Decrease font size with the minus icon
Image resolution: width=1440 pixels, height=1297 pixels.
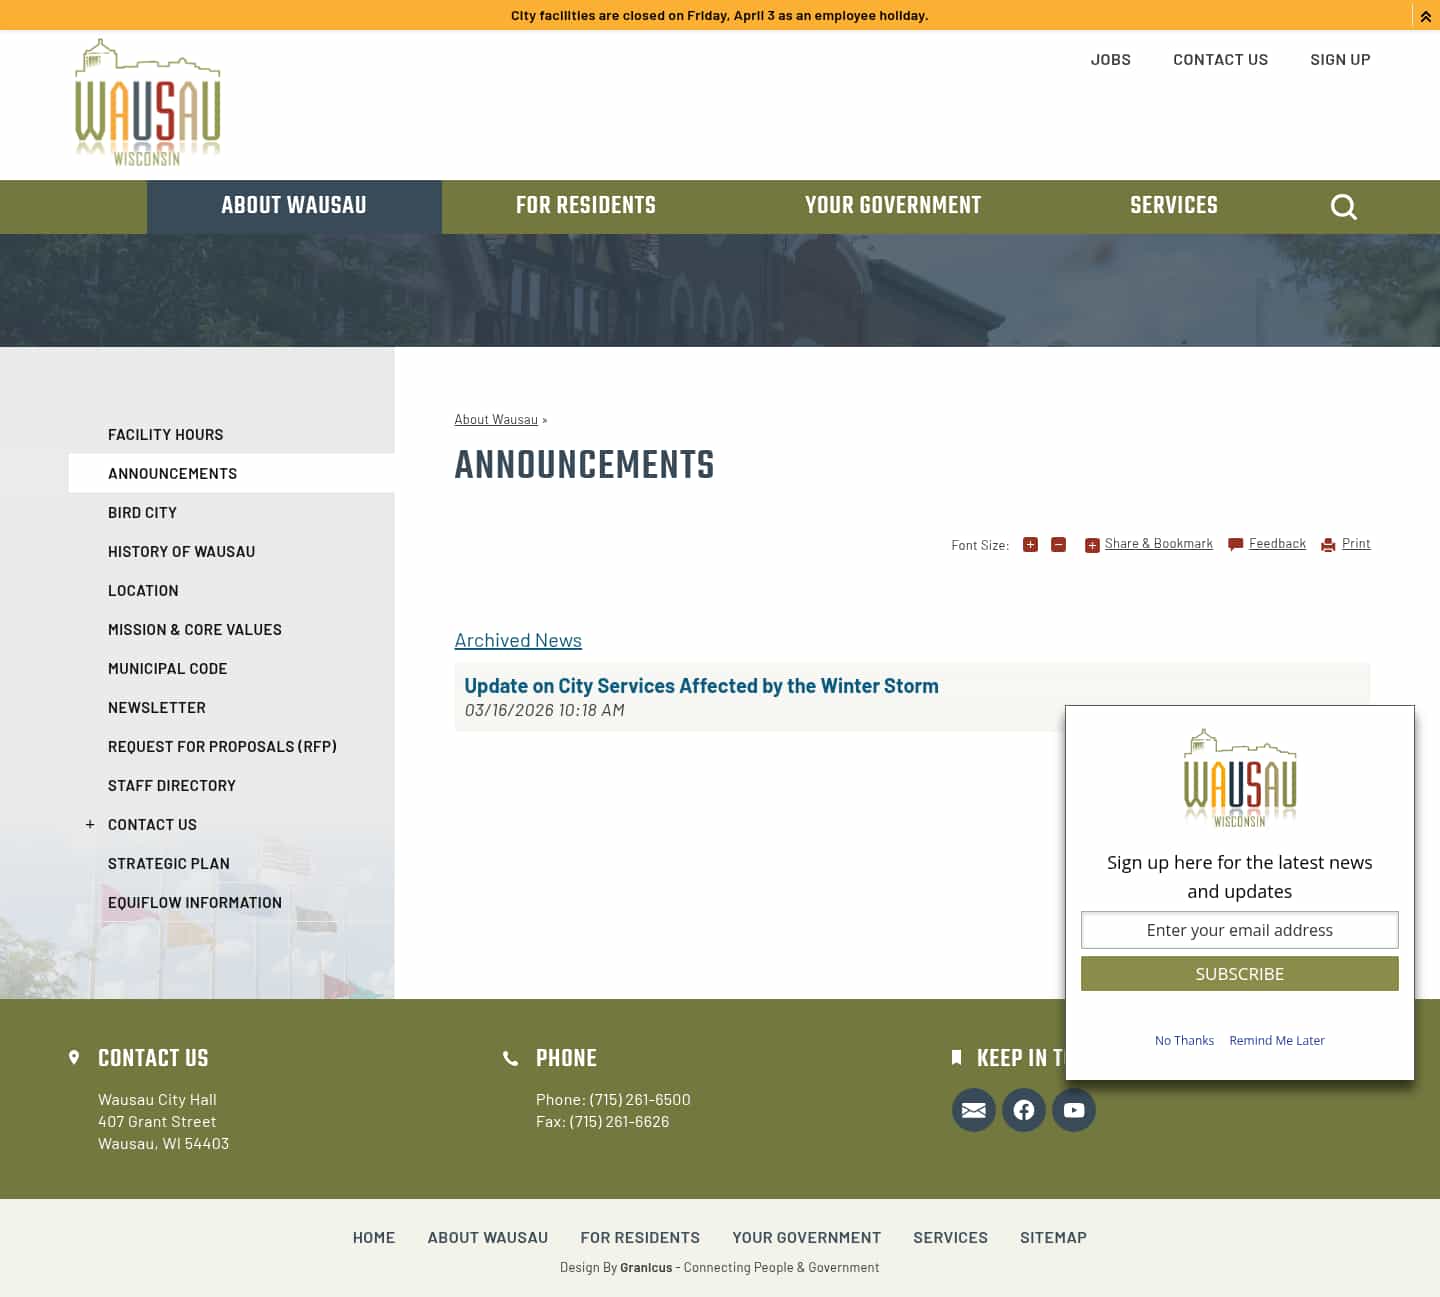click(x=1058, y=545)
